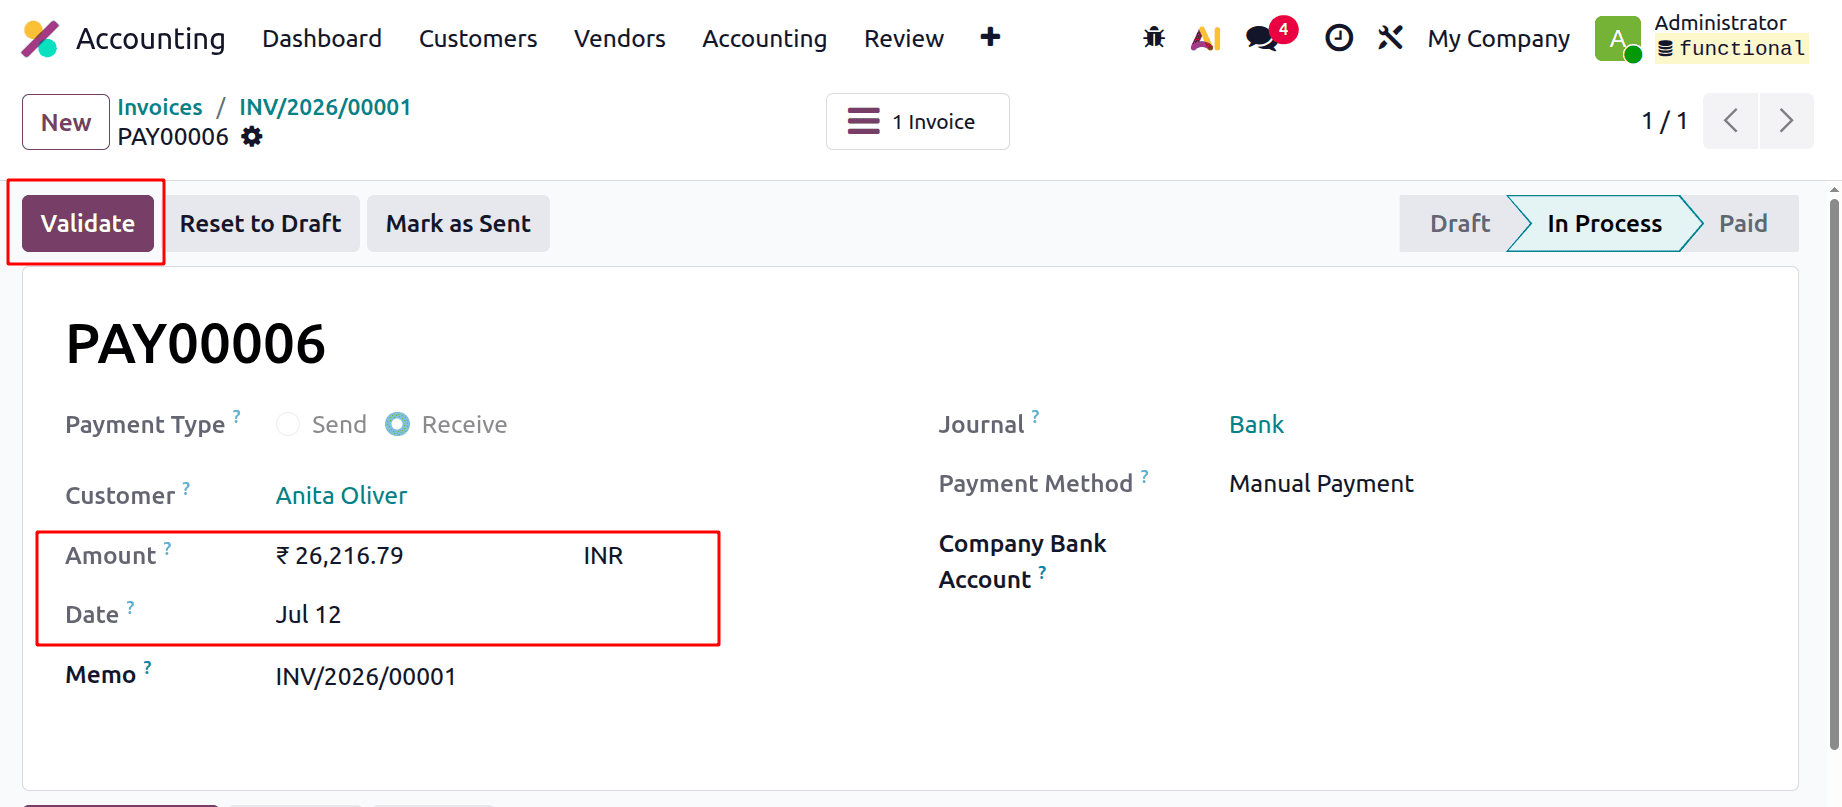Go to the next record arrow

1786,121
